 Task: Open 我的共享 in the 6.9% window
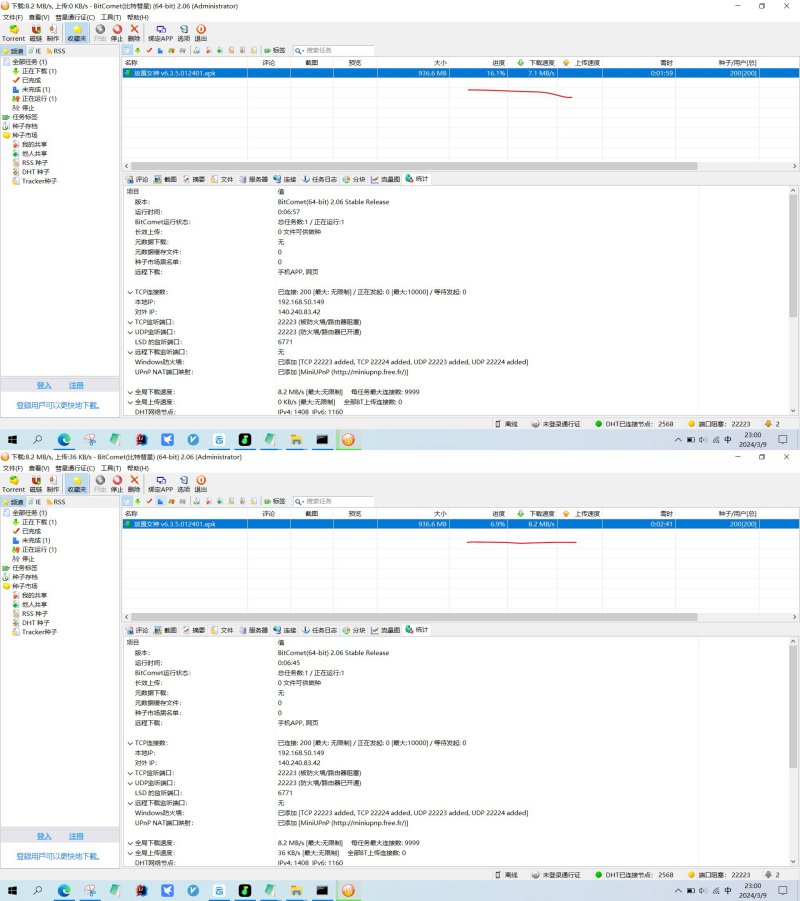coord(30,595)
